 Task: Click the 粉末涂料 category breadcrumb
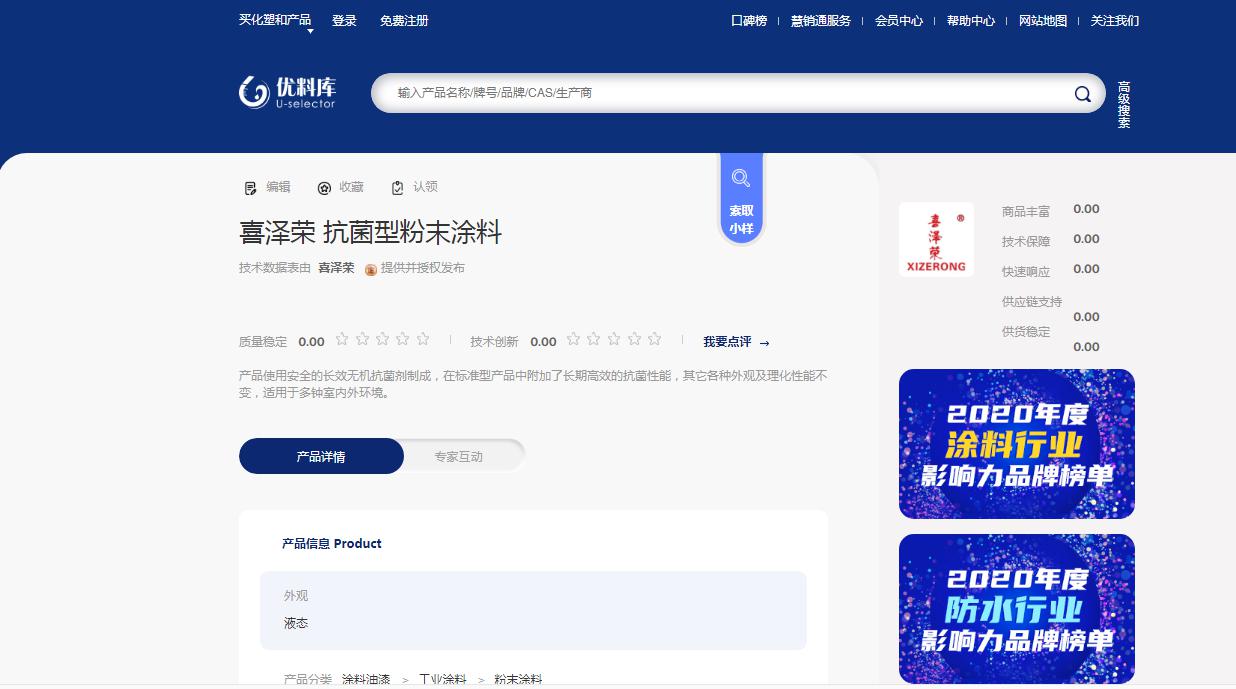tap(518, 680)
